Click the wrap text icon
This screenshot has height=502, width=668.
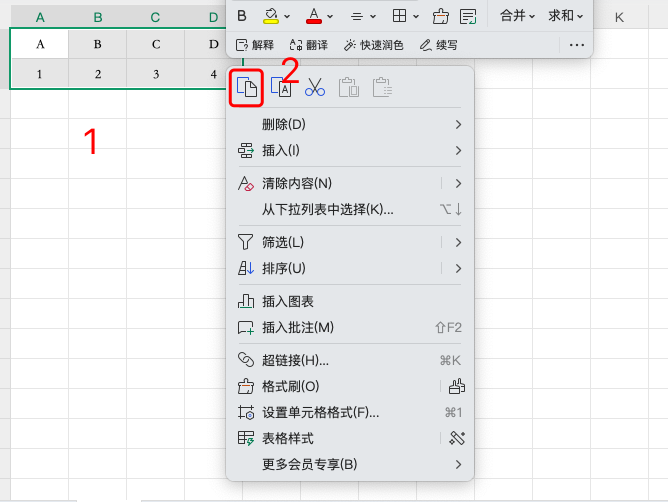click(x=468, y=17)
